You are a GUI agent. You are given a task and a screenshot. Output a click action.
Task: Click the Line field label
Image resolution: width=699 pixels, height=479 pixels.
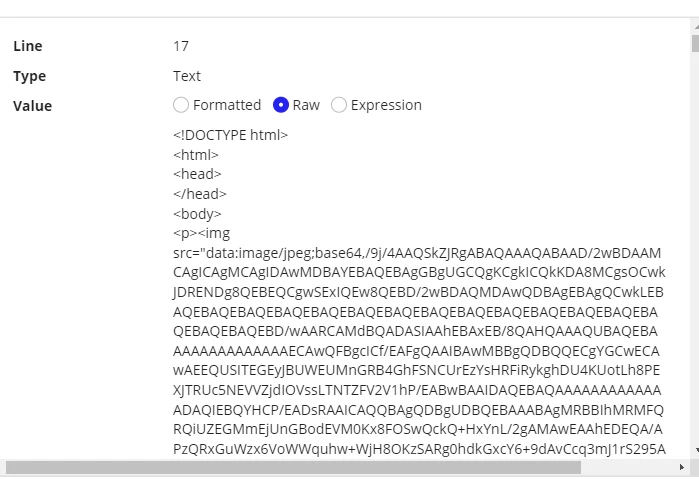click(x=28, y=46)
